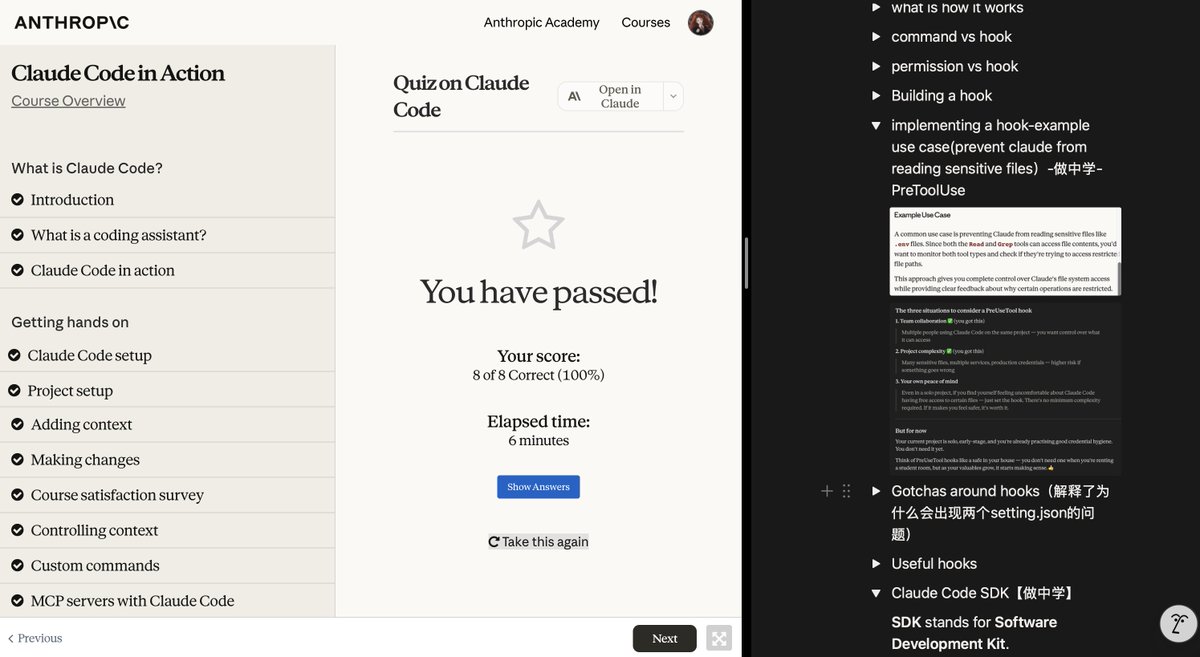Click the check mark beside Adding context
Screen dimensions: 1200x657
pos(17,424)
